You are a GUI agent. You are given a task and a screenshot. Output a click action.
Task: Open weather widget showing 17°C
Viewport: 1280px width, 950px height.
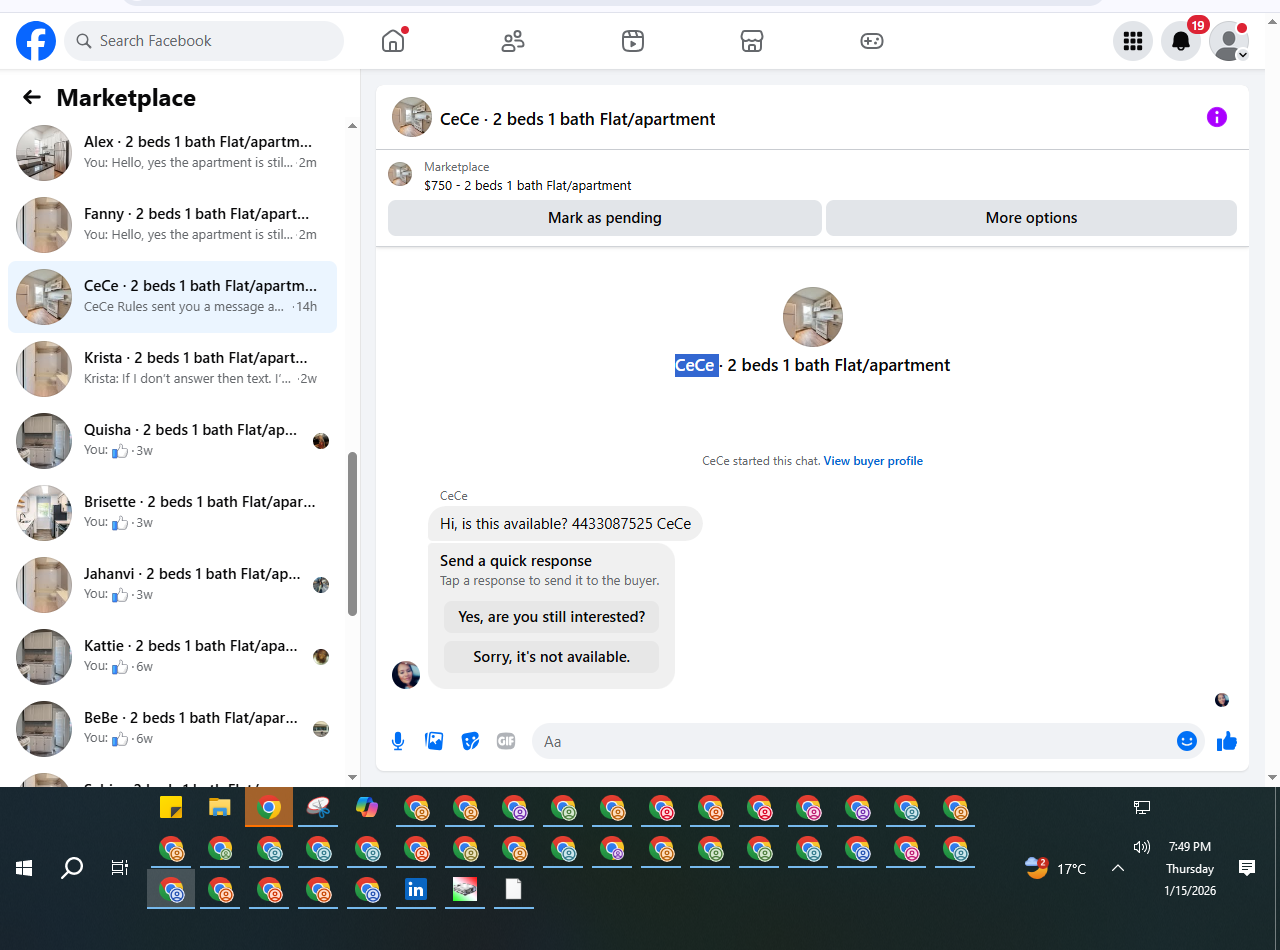1056,868
